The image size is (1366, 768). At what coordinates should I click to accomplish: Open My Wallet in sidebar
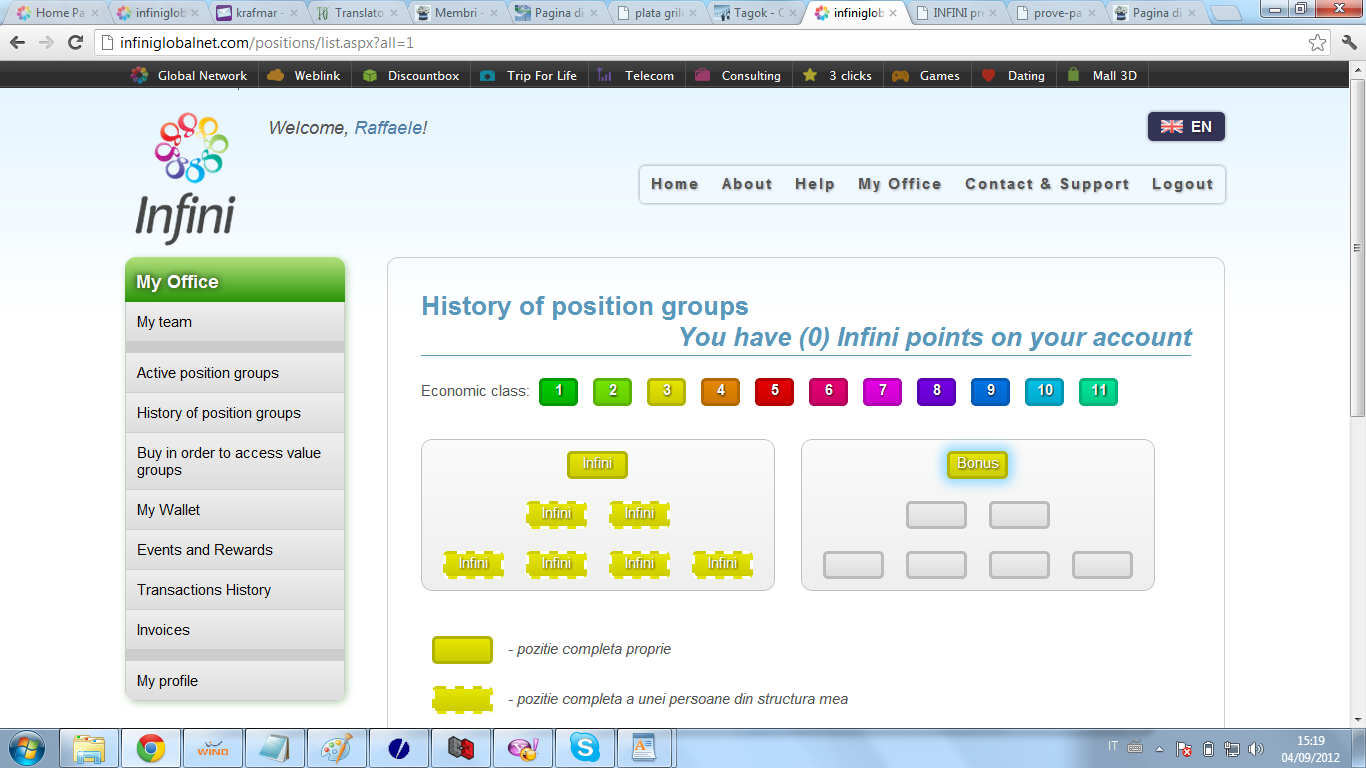(x=168, y=510)
